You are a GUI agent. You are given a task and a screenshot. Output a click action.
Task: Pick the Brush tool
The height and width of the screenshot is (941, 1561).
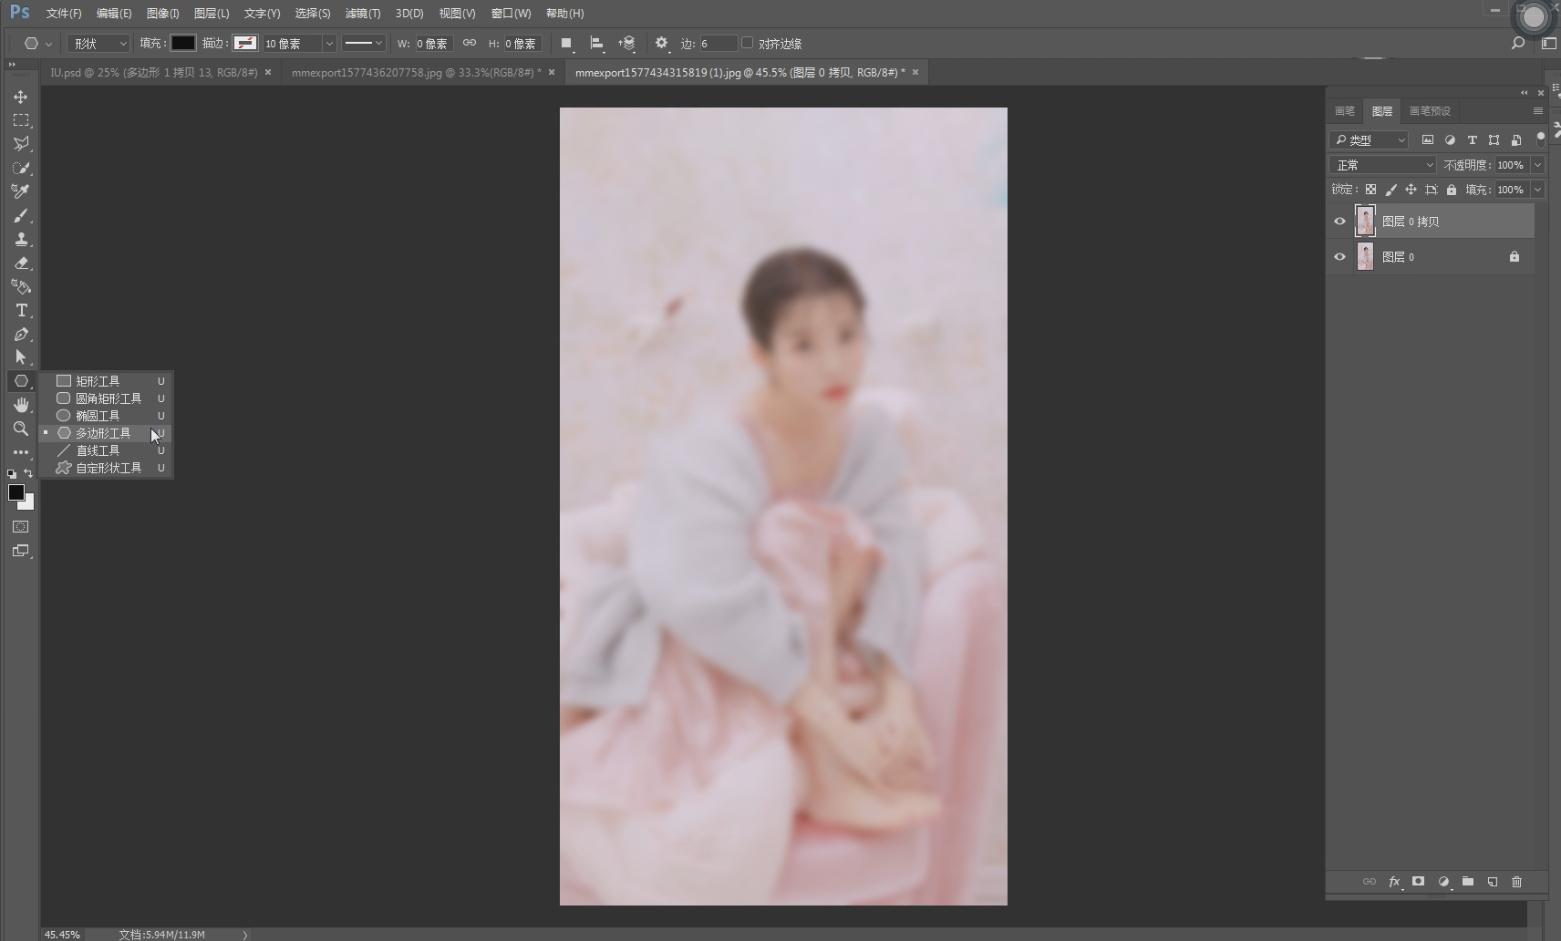point(20,216)
